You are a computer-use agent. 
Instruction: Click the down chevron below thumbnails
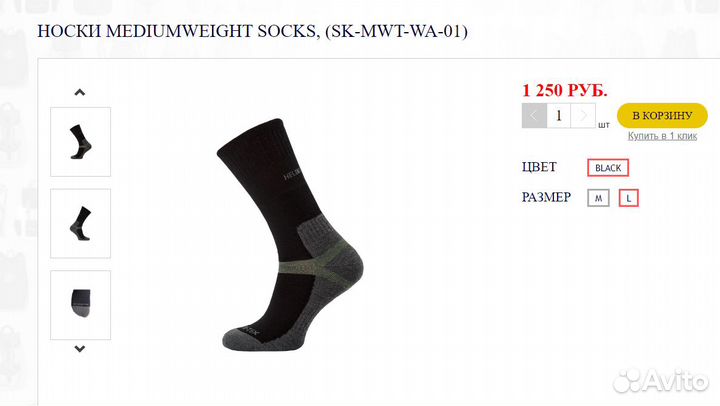coord(79,349)
